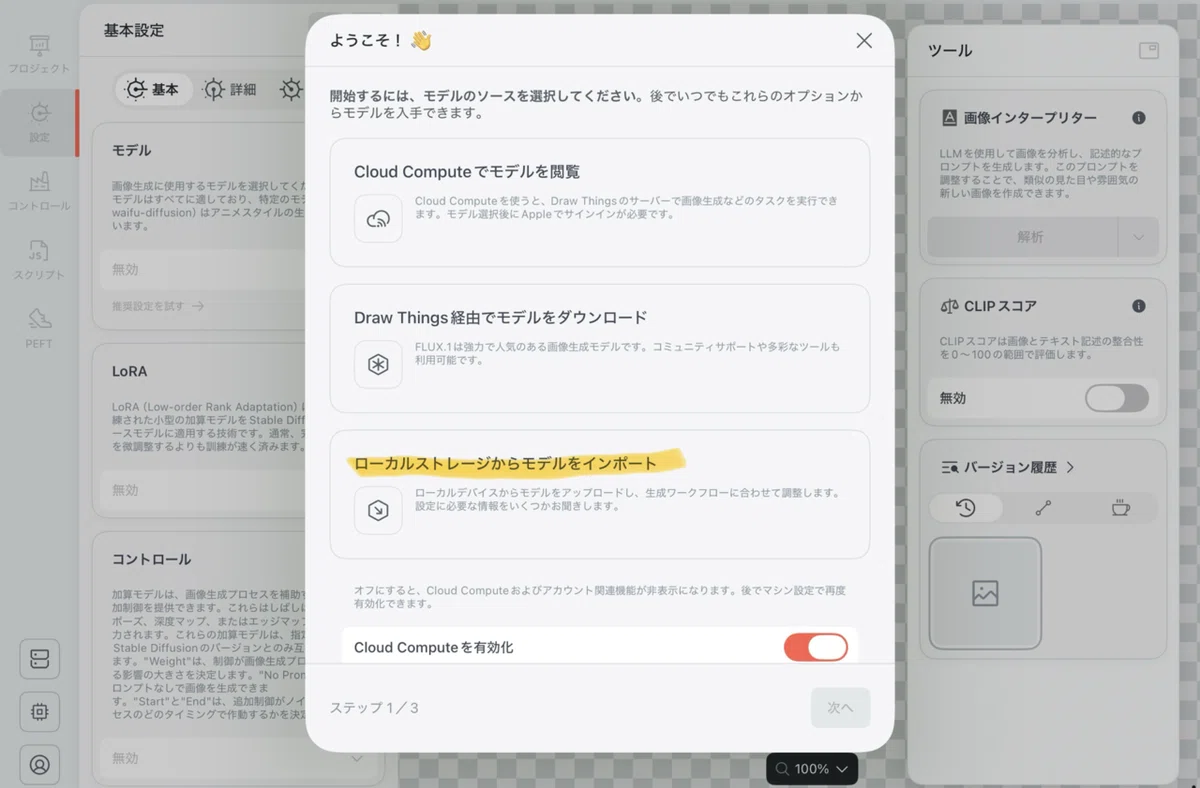Image resolution: width=1200 pixels, height=788 pixels.
Task: Choose Cloud Computeでモデルを閲覧 option
Action: click(600, 203)
